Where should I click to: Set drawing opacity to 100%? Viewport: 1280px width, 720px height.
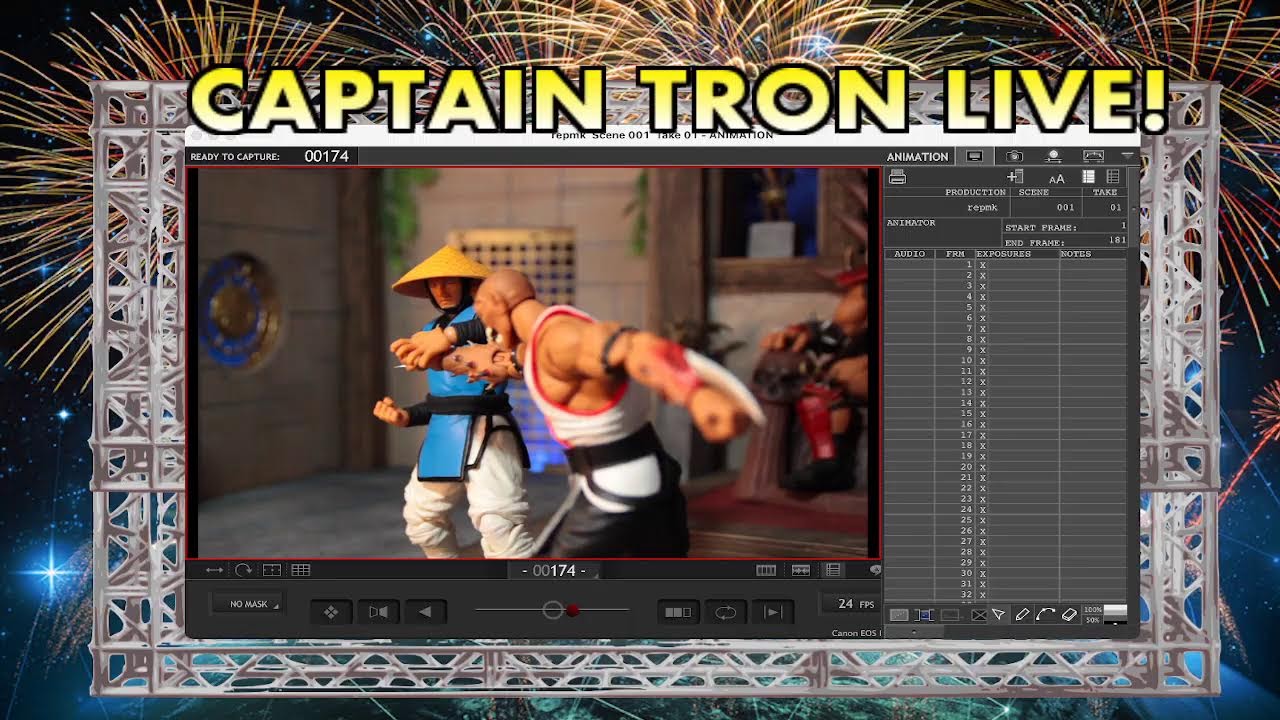click(x=1092, y=610)
